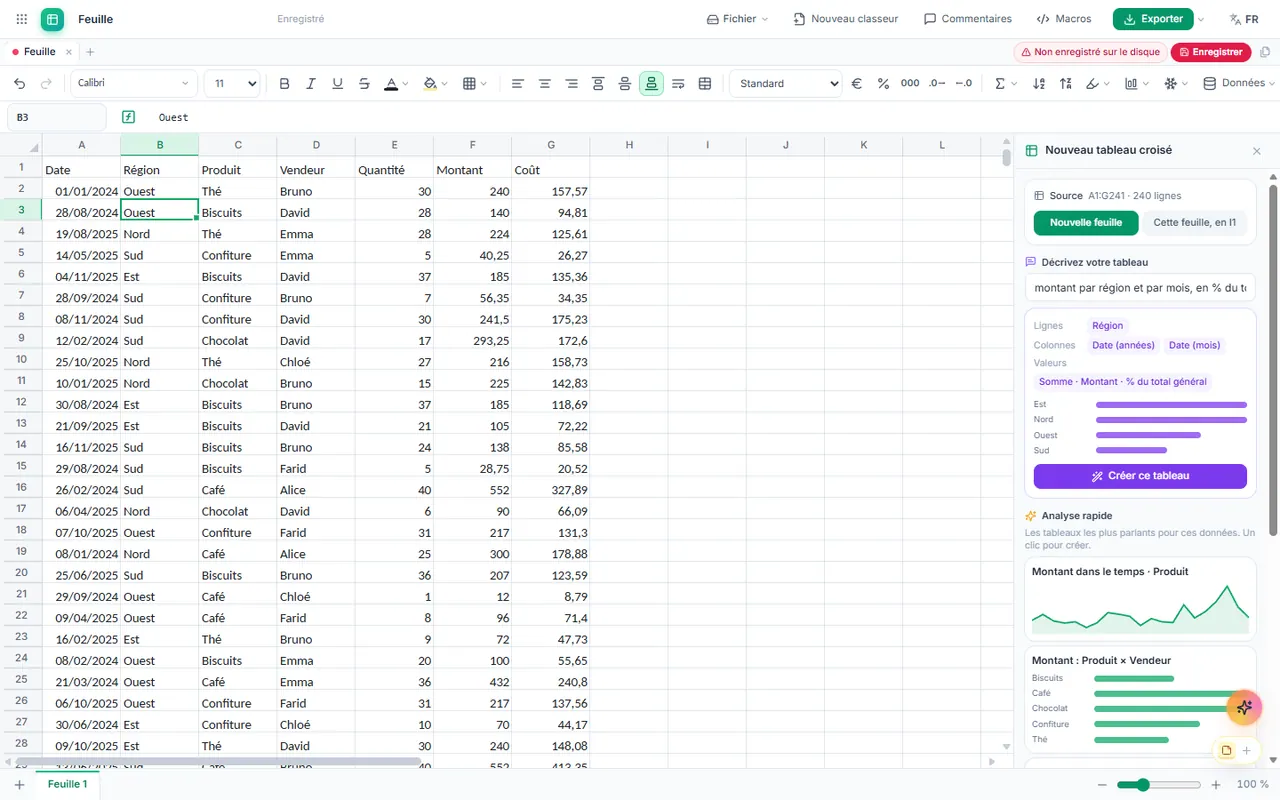Underline the selected cell text
The width and height of the screenshot is (1280, 800).
pos(337,84)
